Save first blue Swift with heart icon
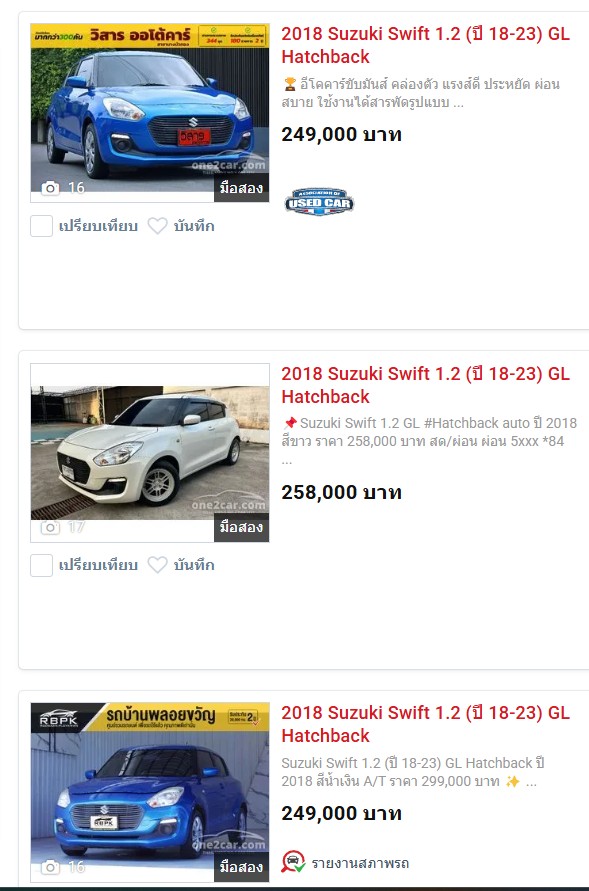This screenshot has width=589, height=891. point(157,226)
